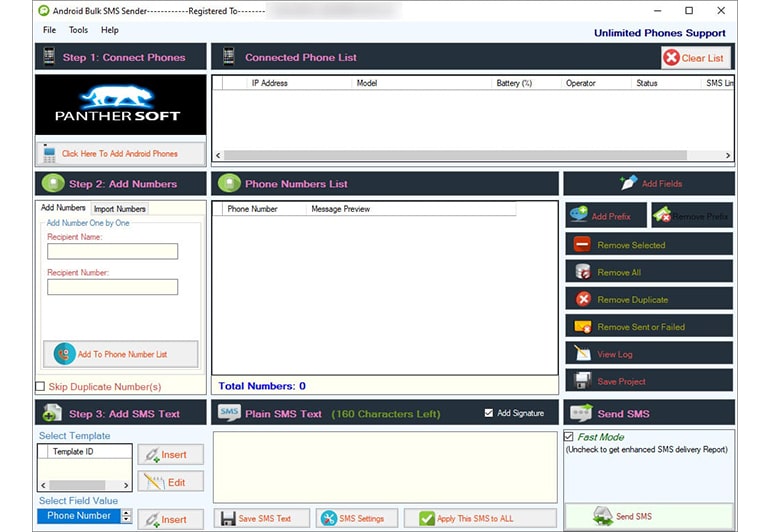
Task: Click right arrow of Connected Phone List scrollbar
Action: (728, 155)
